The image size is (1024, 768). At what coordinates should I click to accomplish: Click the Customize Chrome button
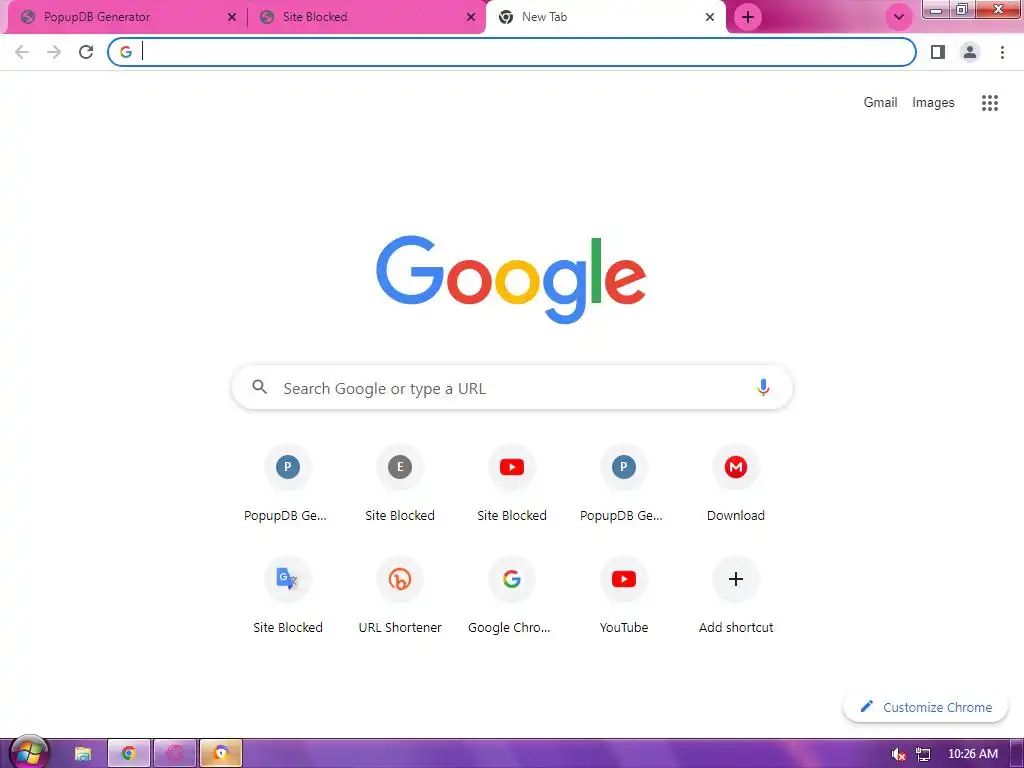tap(926, 707)
